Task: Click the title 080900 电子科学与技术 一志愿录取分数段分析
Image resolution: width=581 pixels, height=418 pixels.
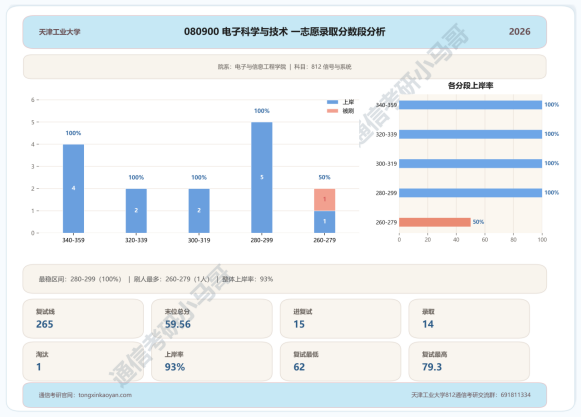Action: point(285,31)
